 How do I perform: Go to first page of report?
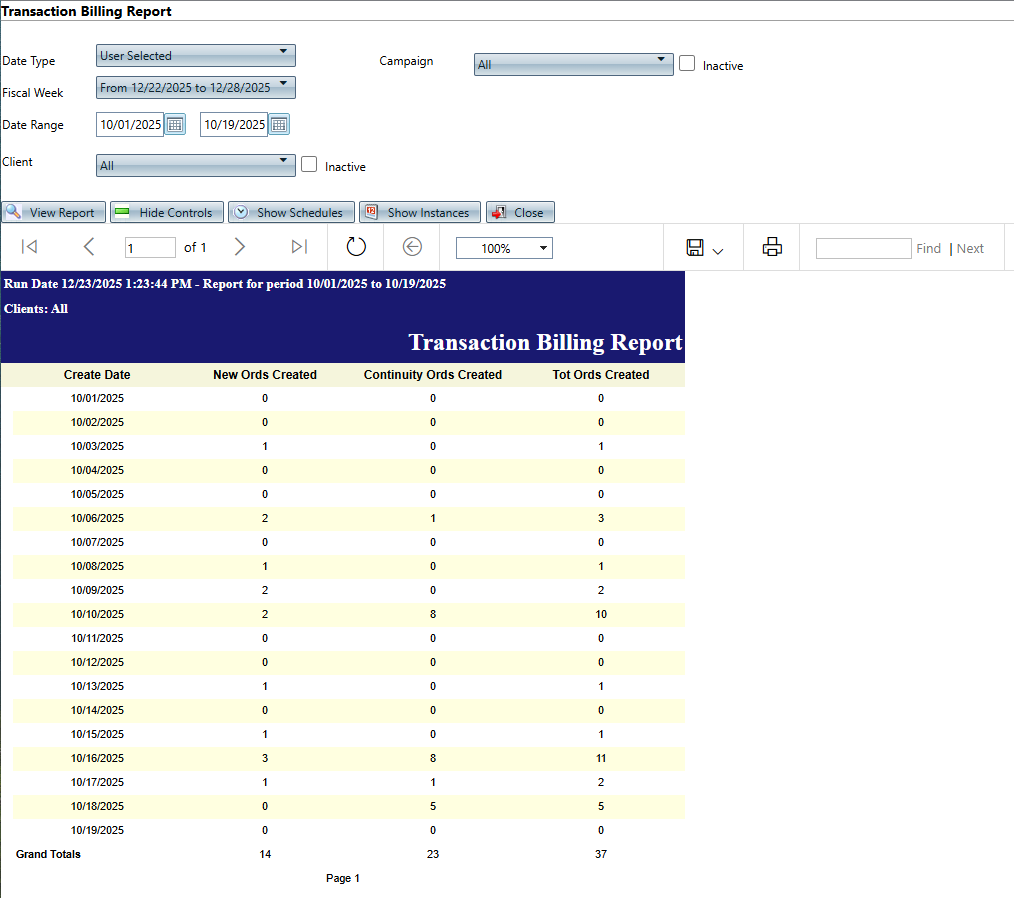[x=29, y=247]
